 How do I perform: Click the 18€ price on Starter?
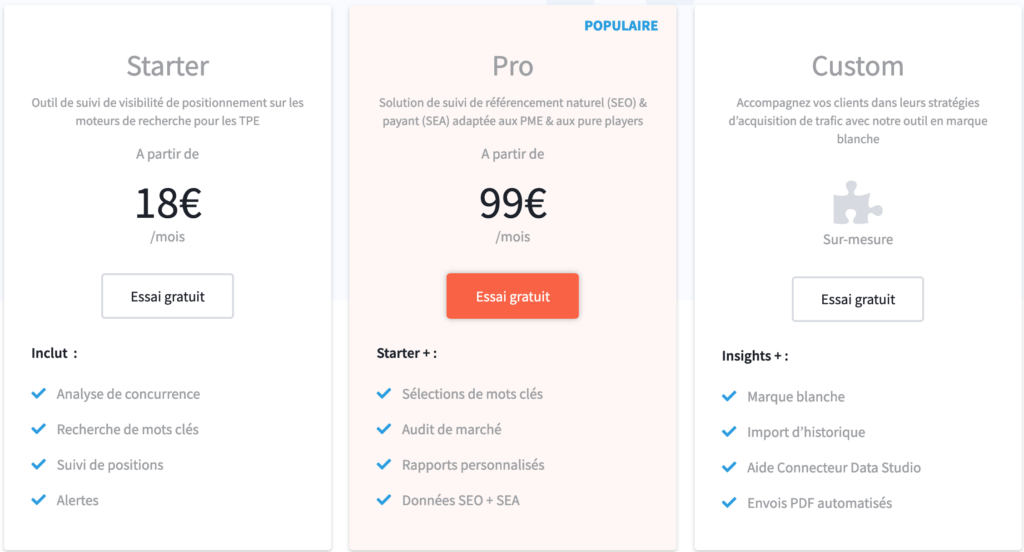(168, 203)
